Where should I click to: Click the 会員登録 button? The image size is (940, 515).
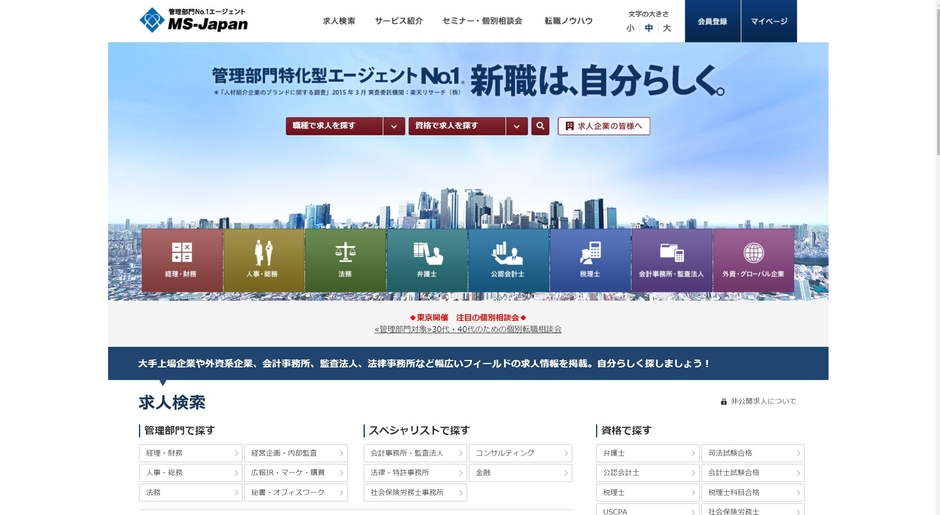pos(712,21)
